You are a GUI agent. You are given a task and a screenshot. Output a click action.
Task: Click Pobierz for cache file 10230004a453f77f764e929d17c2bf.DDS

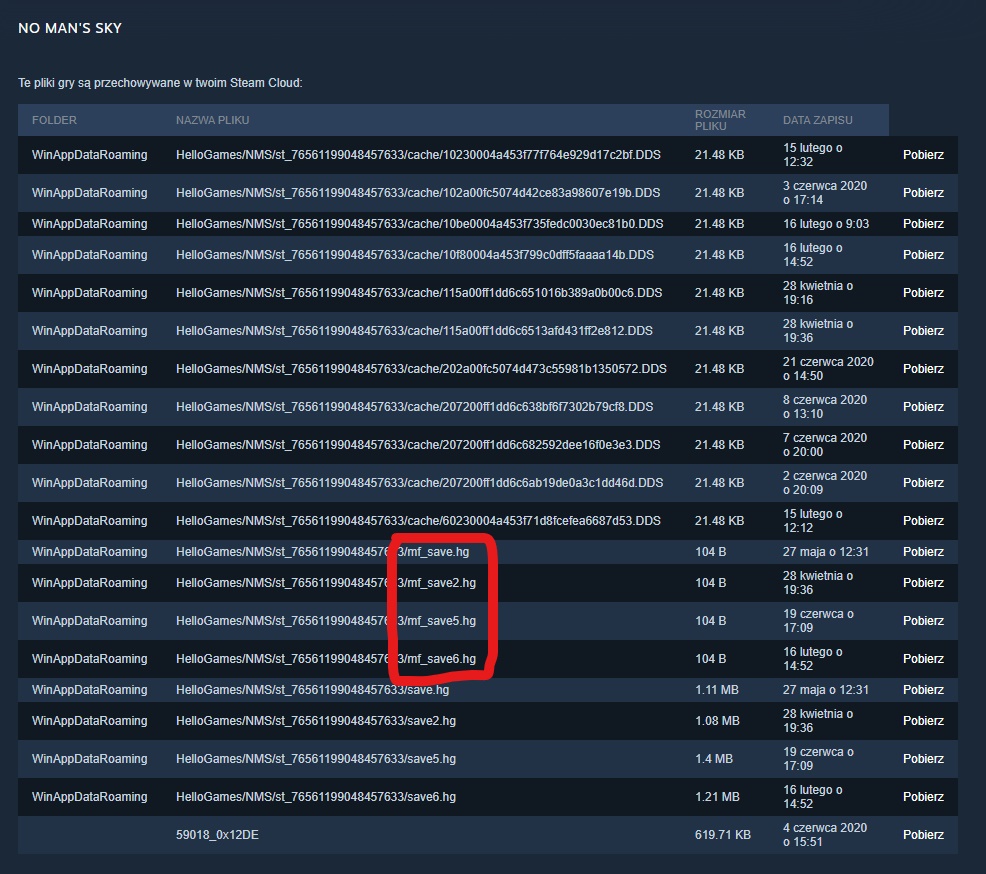(922, 155)
